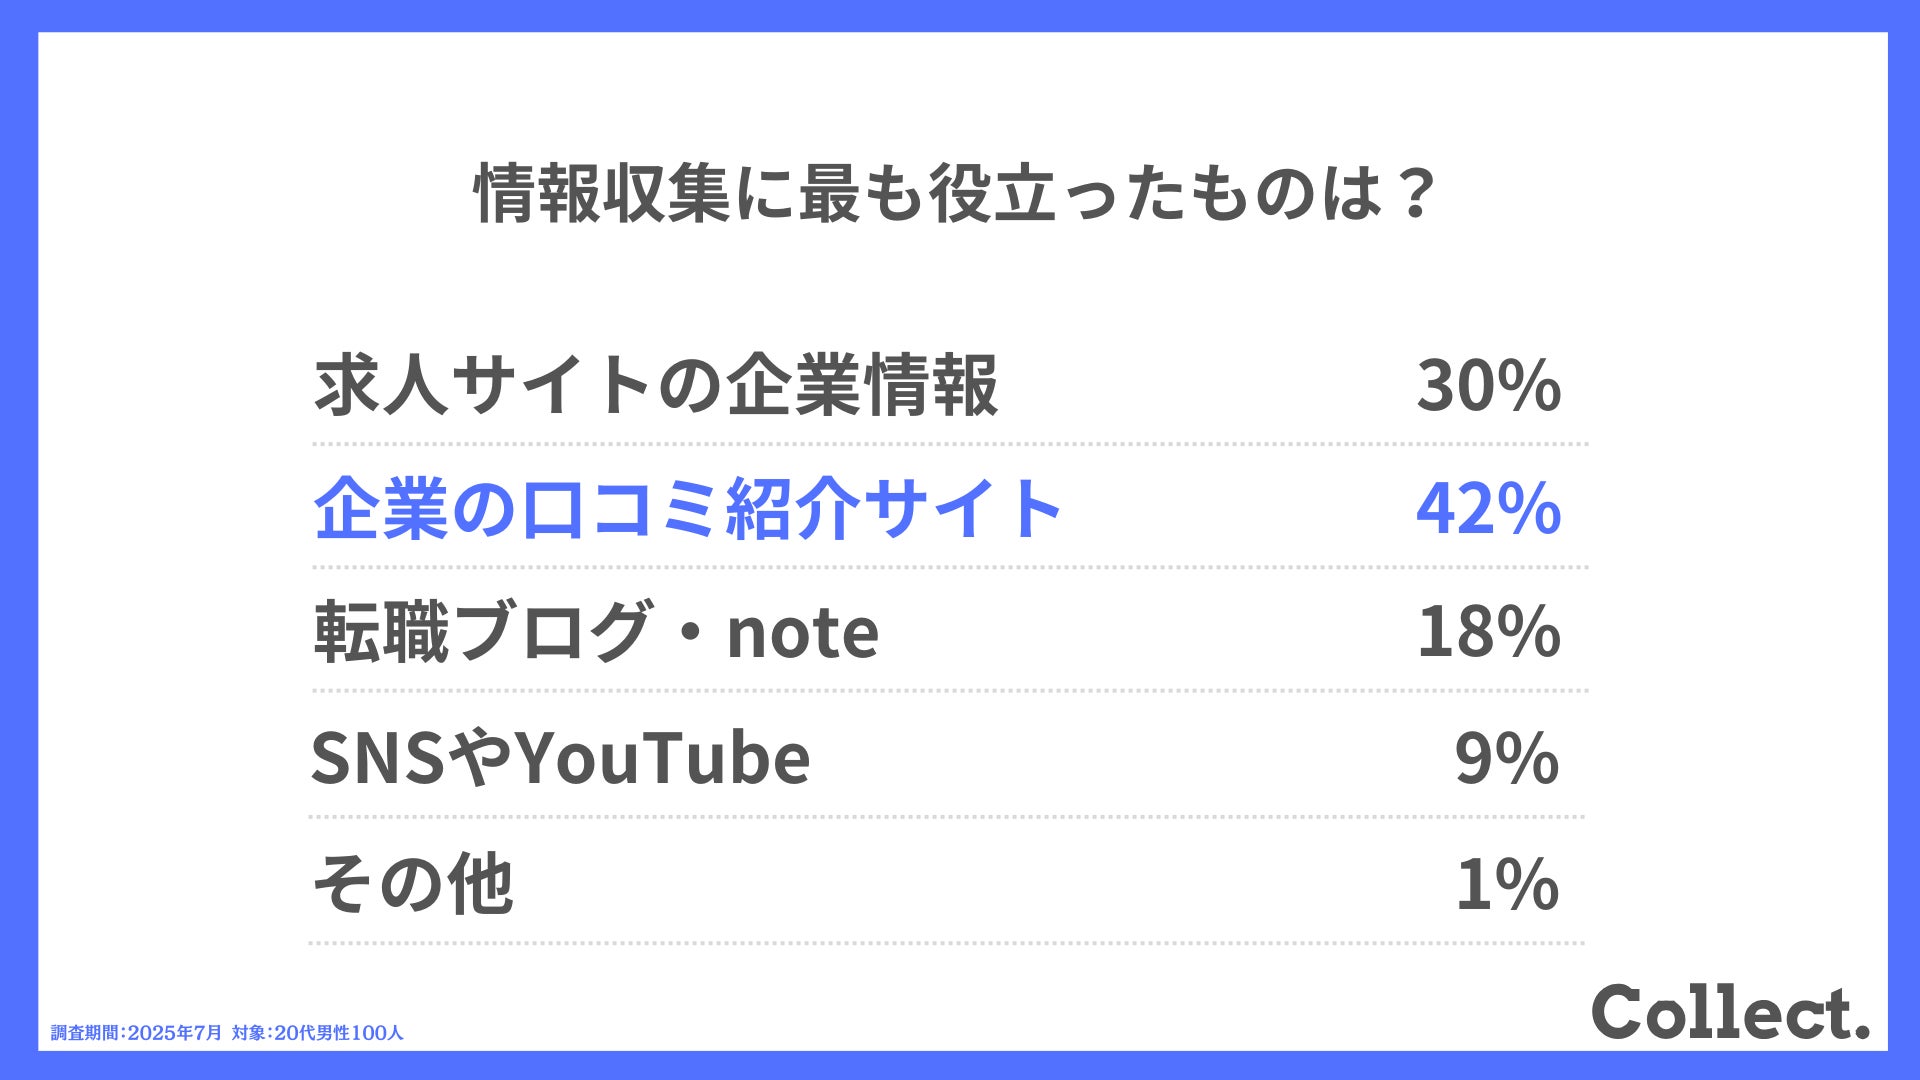The width and height of the screenshot is (1920, 1080).
Task: Select the blue 企業の口コミ紹介サイト label
Action: (x=688, y=508)
